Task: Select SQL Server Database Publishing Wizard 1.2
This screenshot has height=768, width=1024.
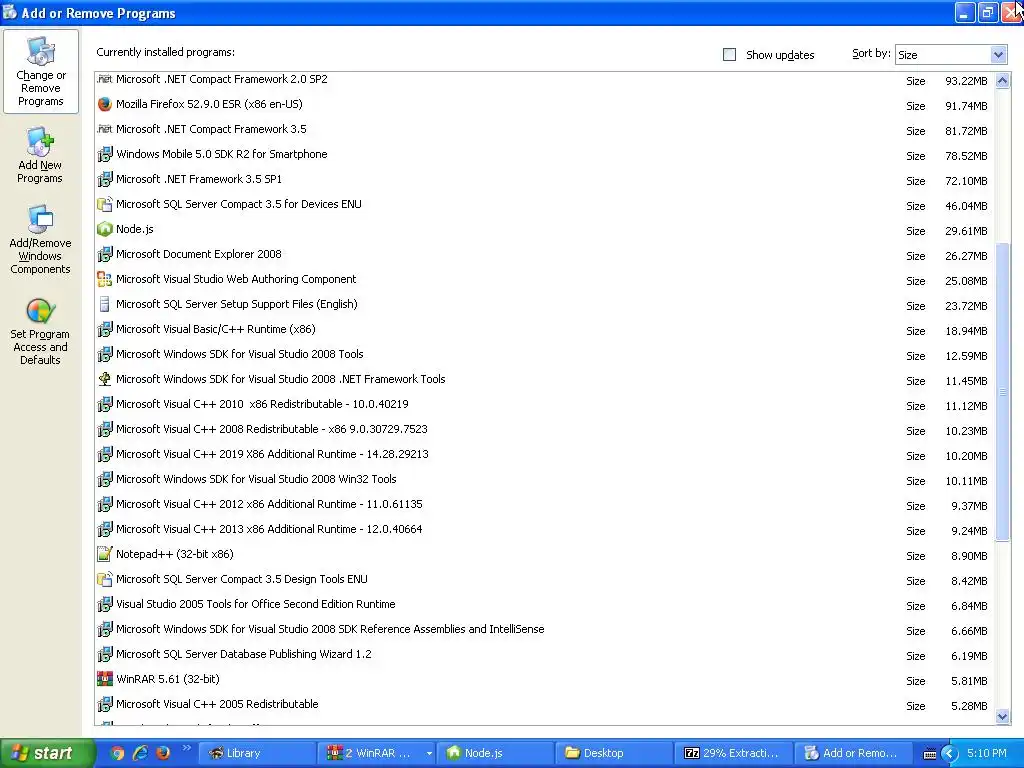Action: (x=545, y=654)
